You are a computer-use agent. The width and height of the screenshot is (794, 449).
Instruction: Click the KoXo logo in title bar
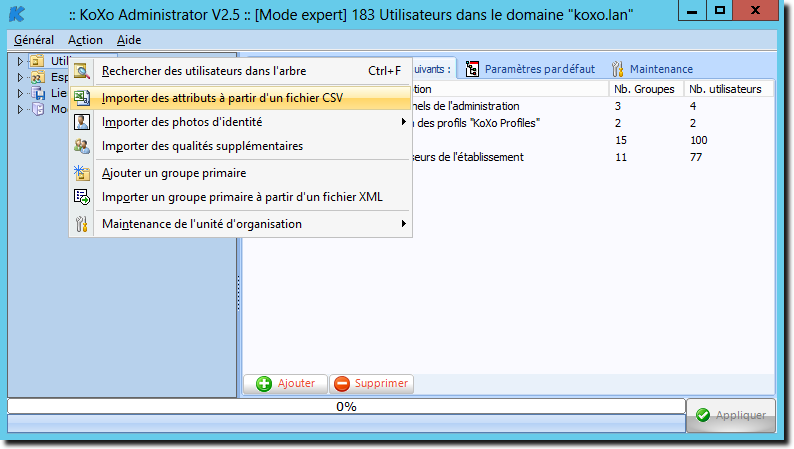[x=17, y=14]
